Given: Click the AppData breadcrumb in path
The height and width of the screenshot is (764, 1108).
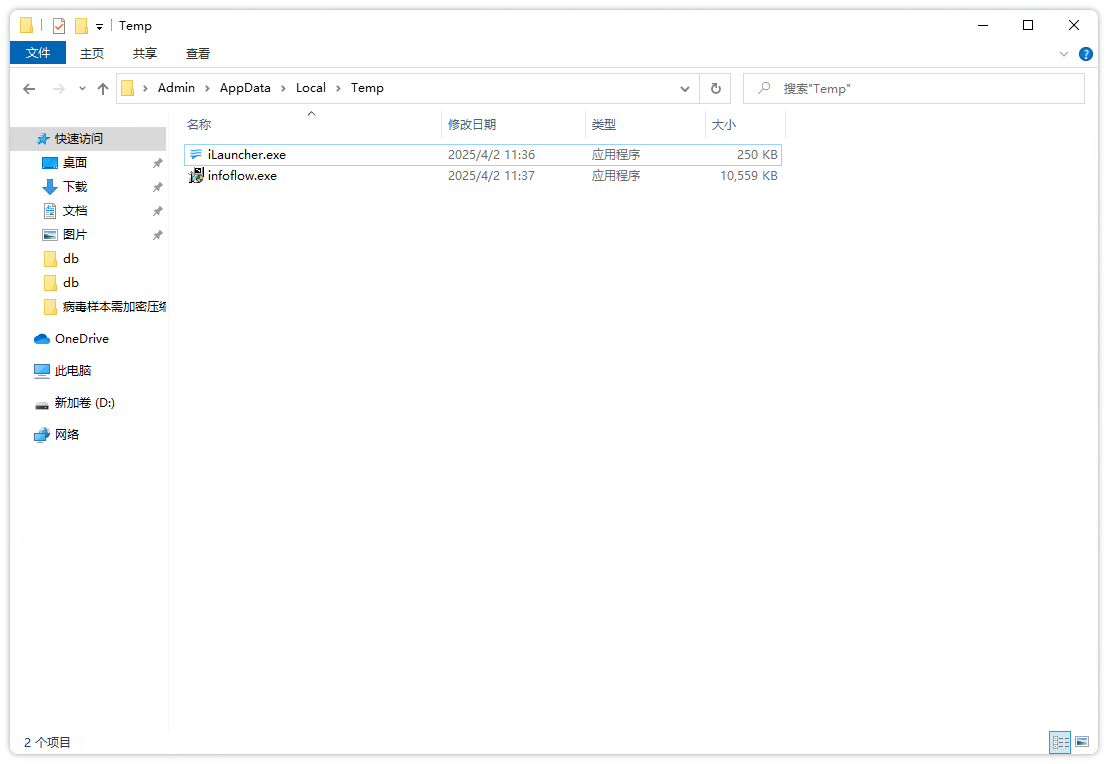Looking at the screenshot, I should tap(245, 88).
